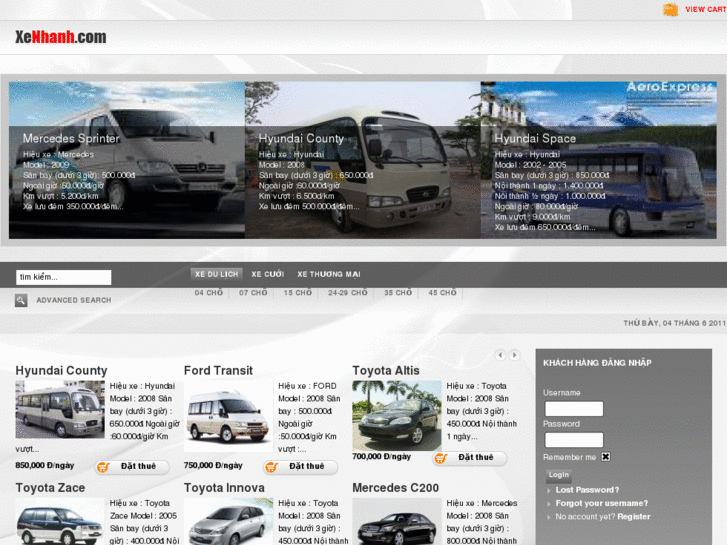This screenshot has height=545, width=727.
Task: Choose the 45 Chỗ submenu
Action: click(x=442, y=293)
